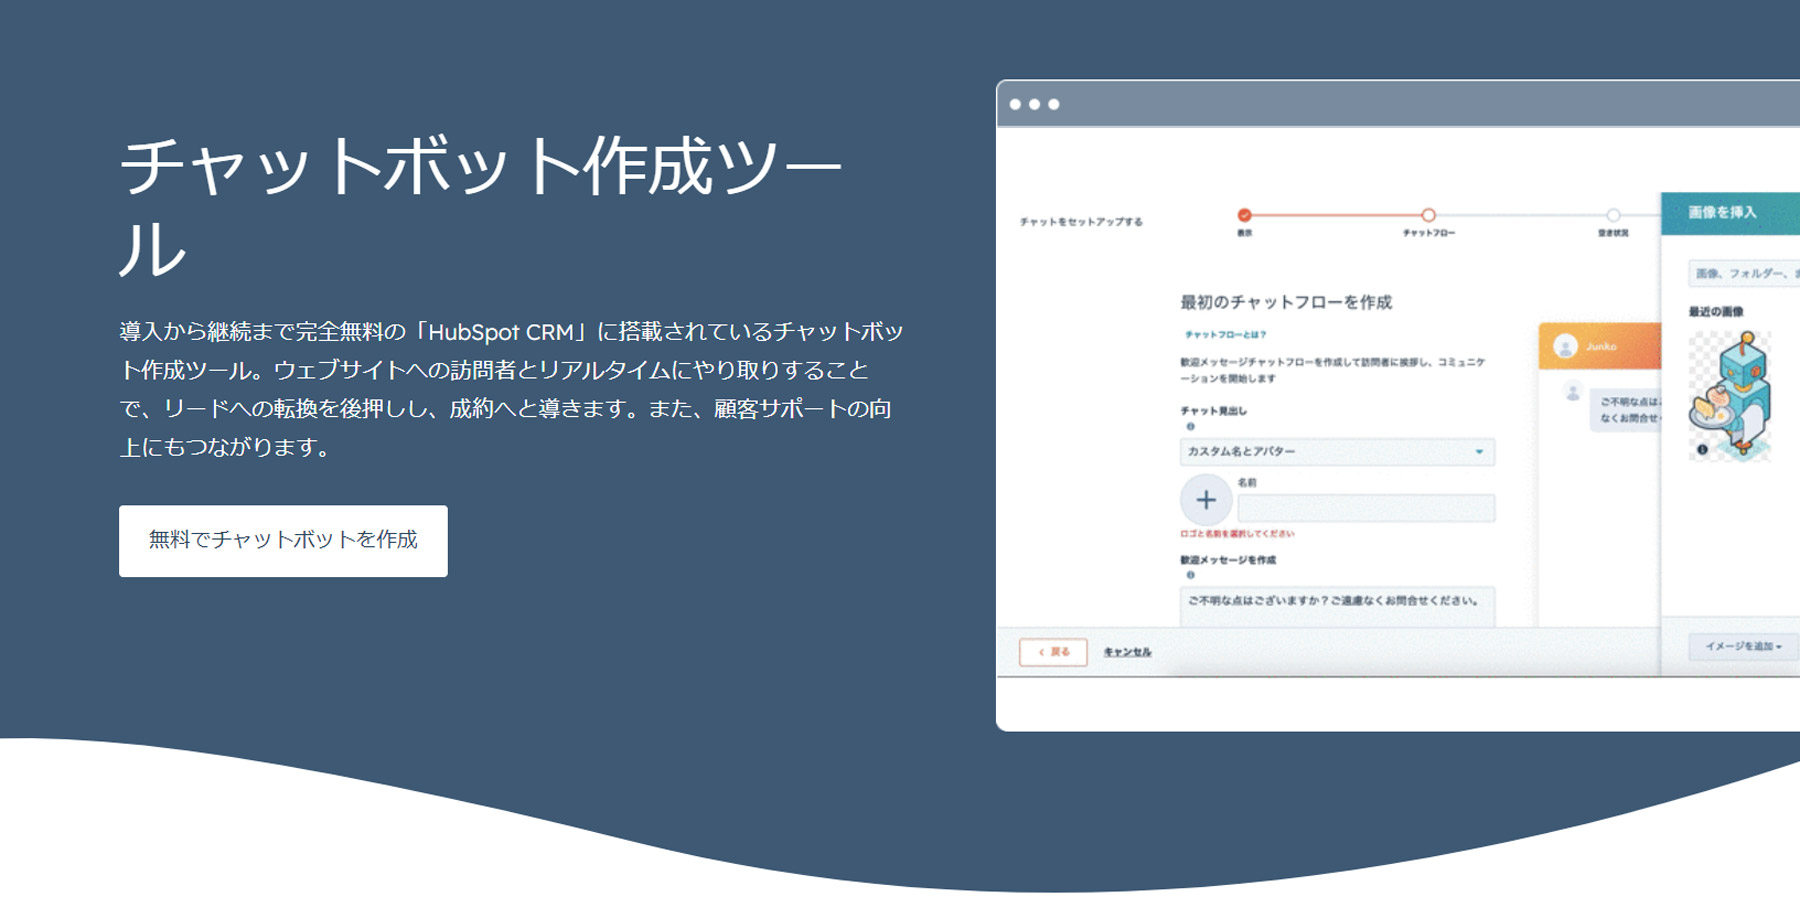Click the 戻る back button in the mockup

1053,652
